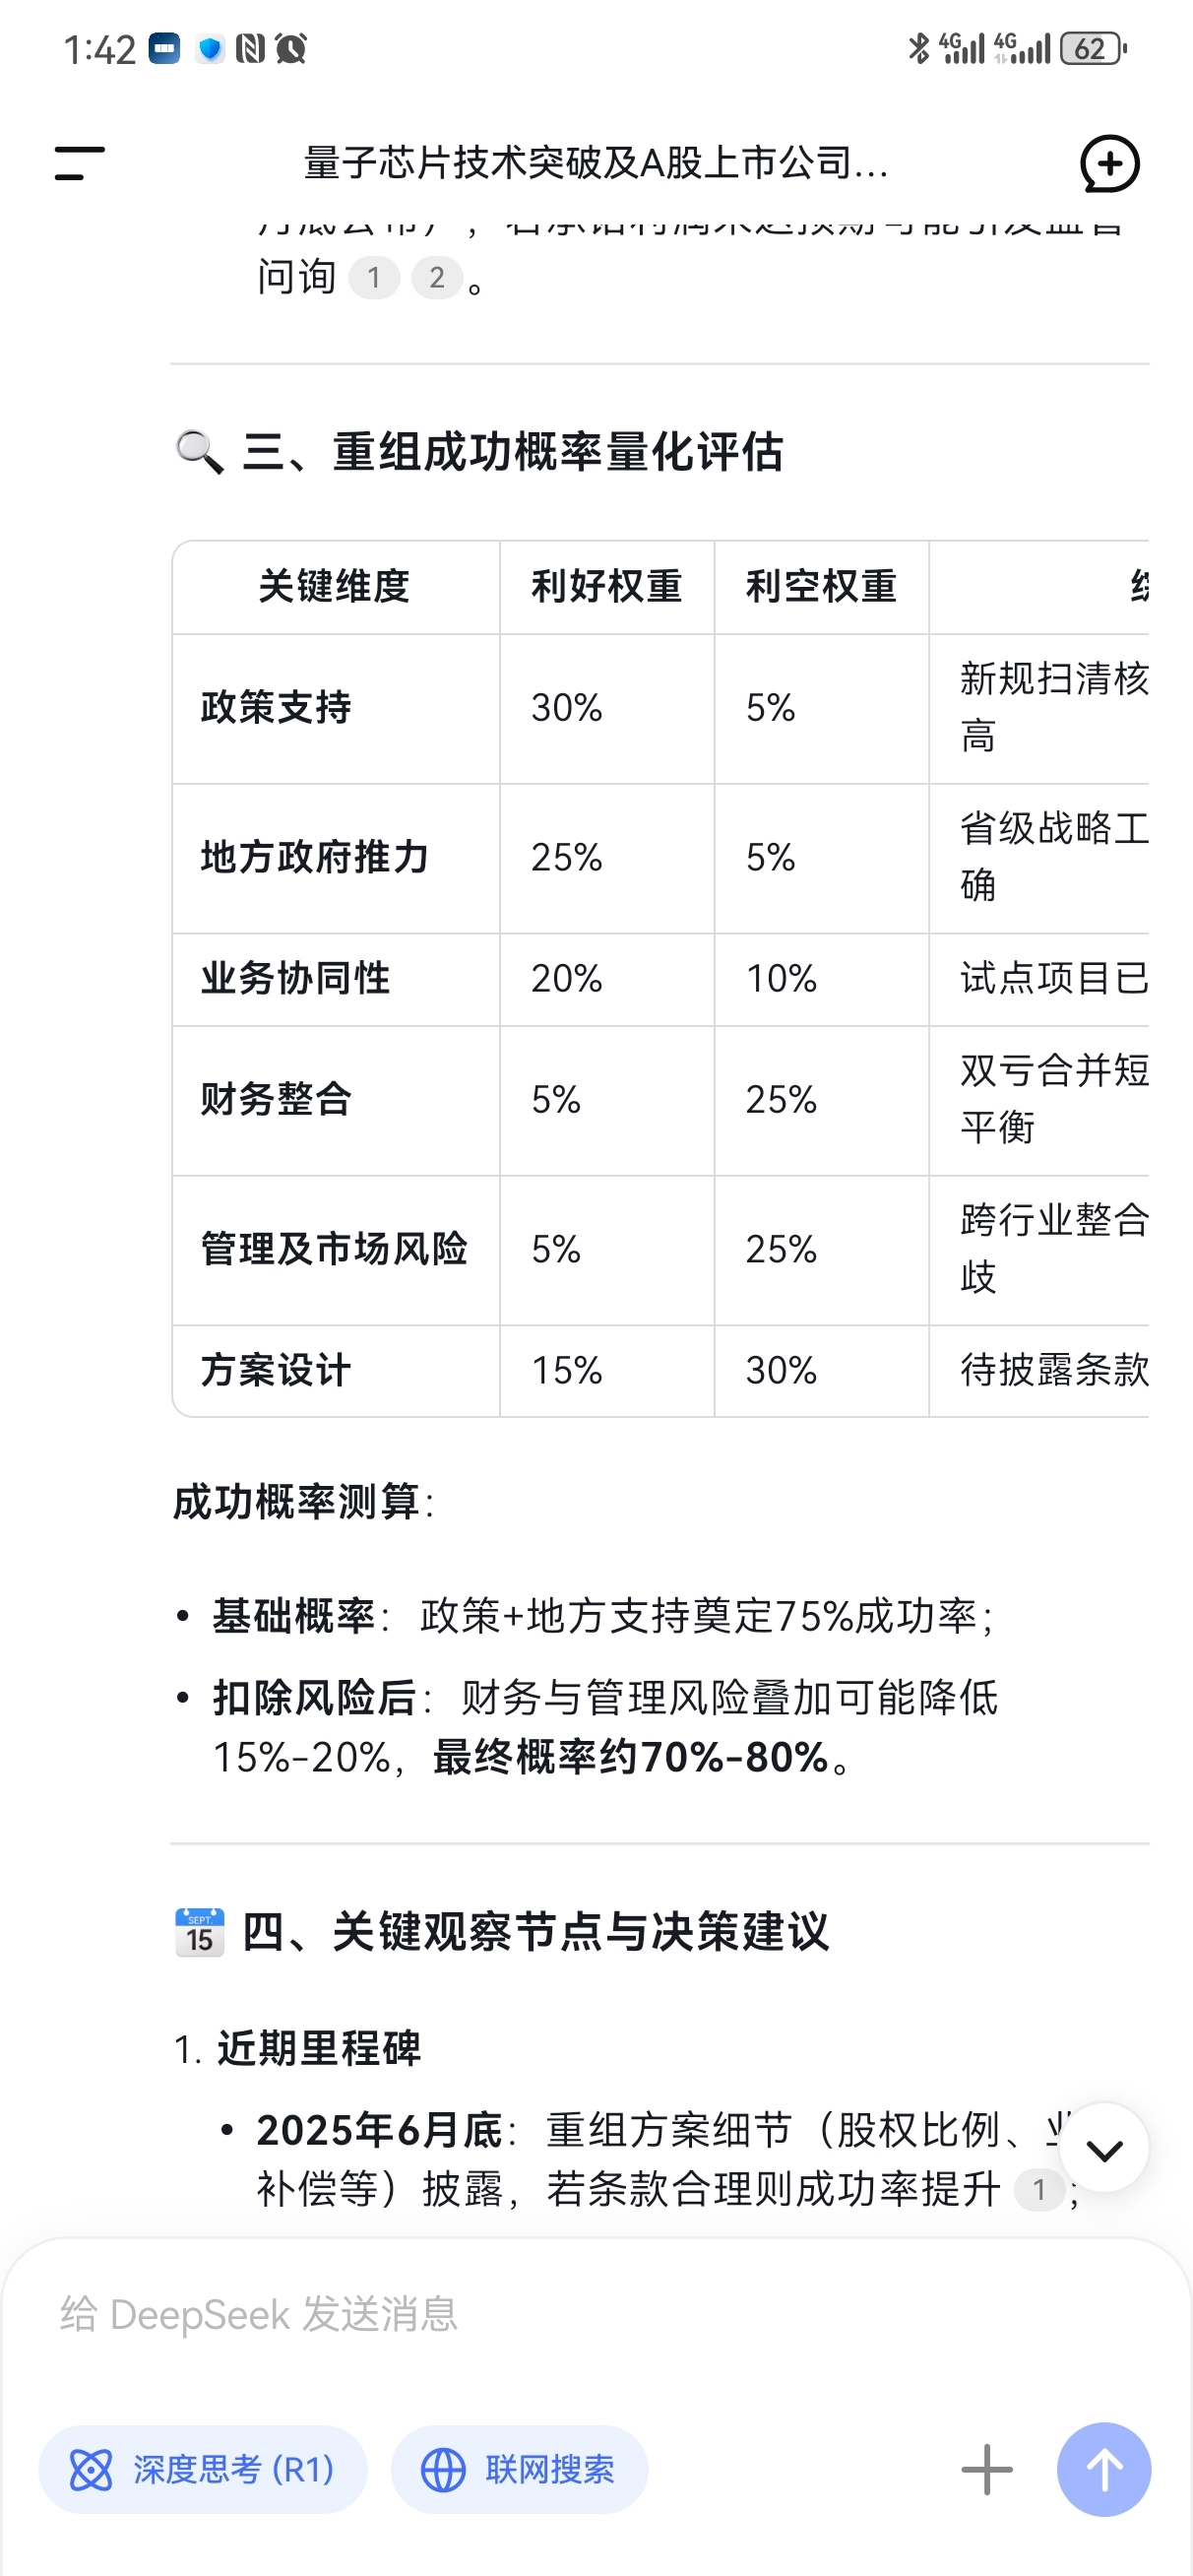Open citation 1 after 问询
The width and height of the screenshot is (1193, 2576).
[374, 277]
